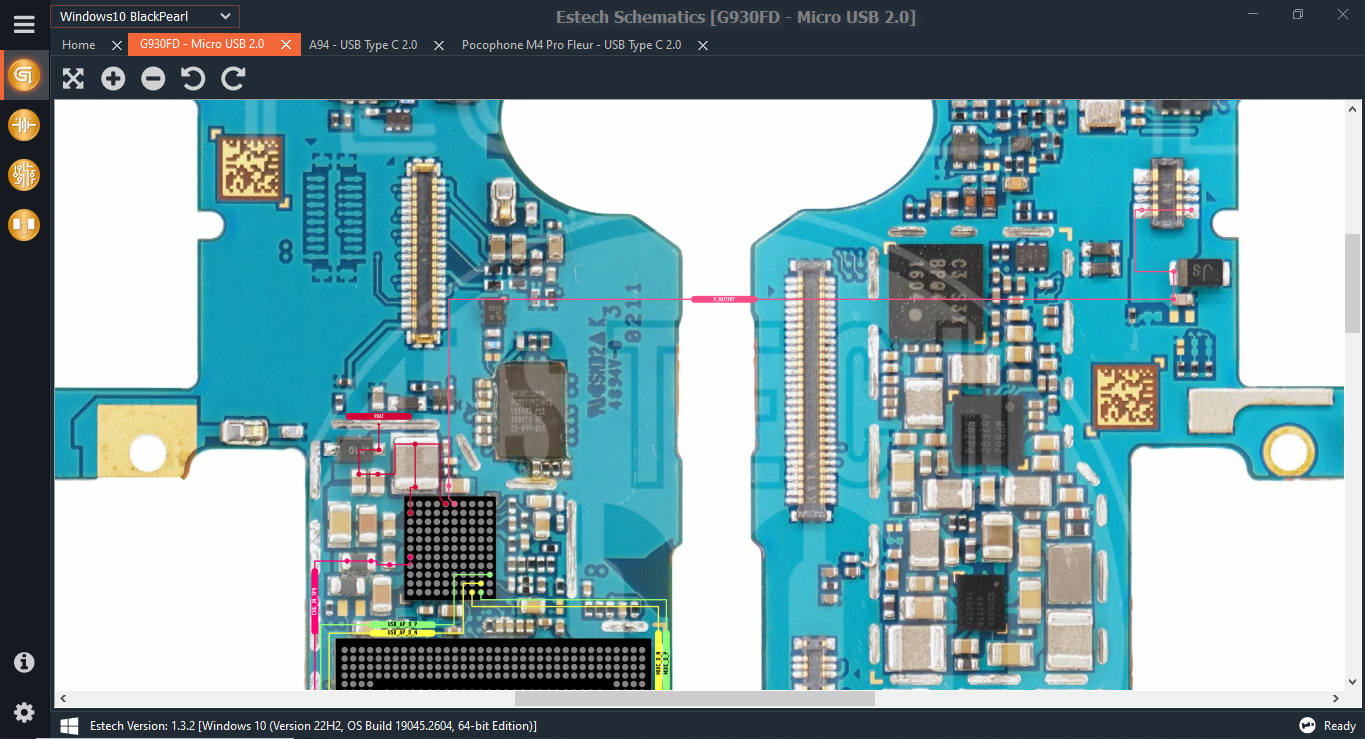Select the schematics G icon in sidebar
1365x739 pixels.
tap(24, 75)
